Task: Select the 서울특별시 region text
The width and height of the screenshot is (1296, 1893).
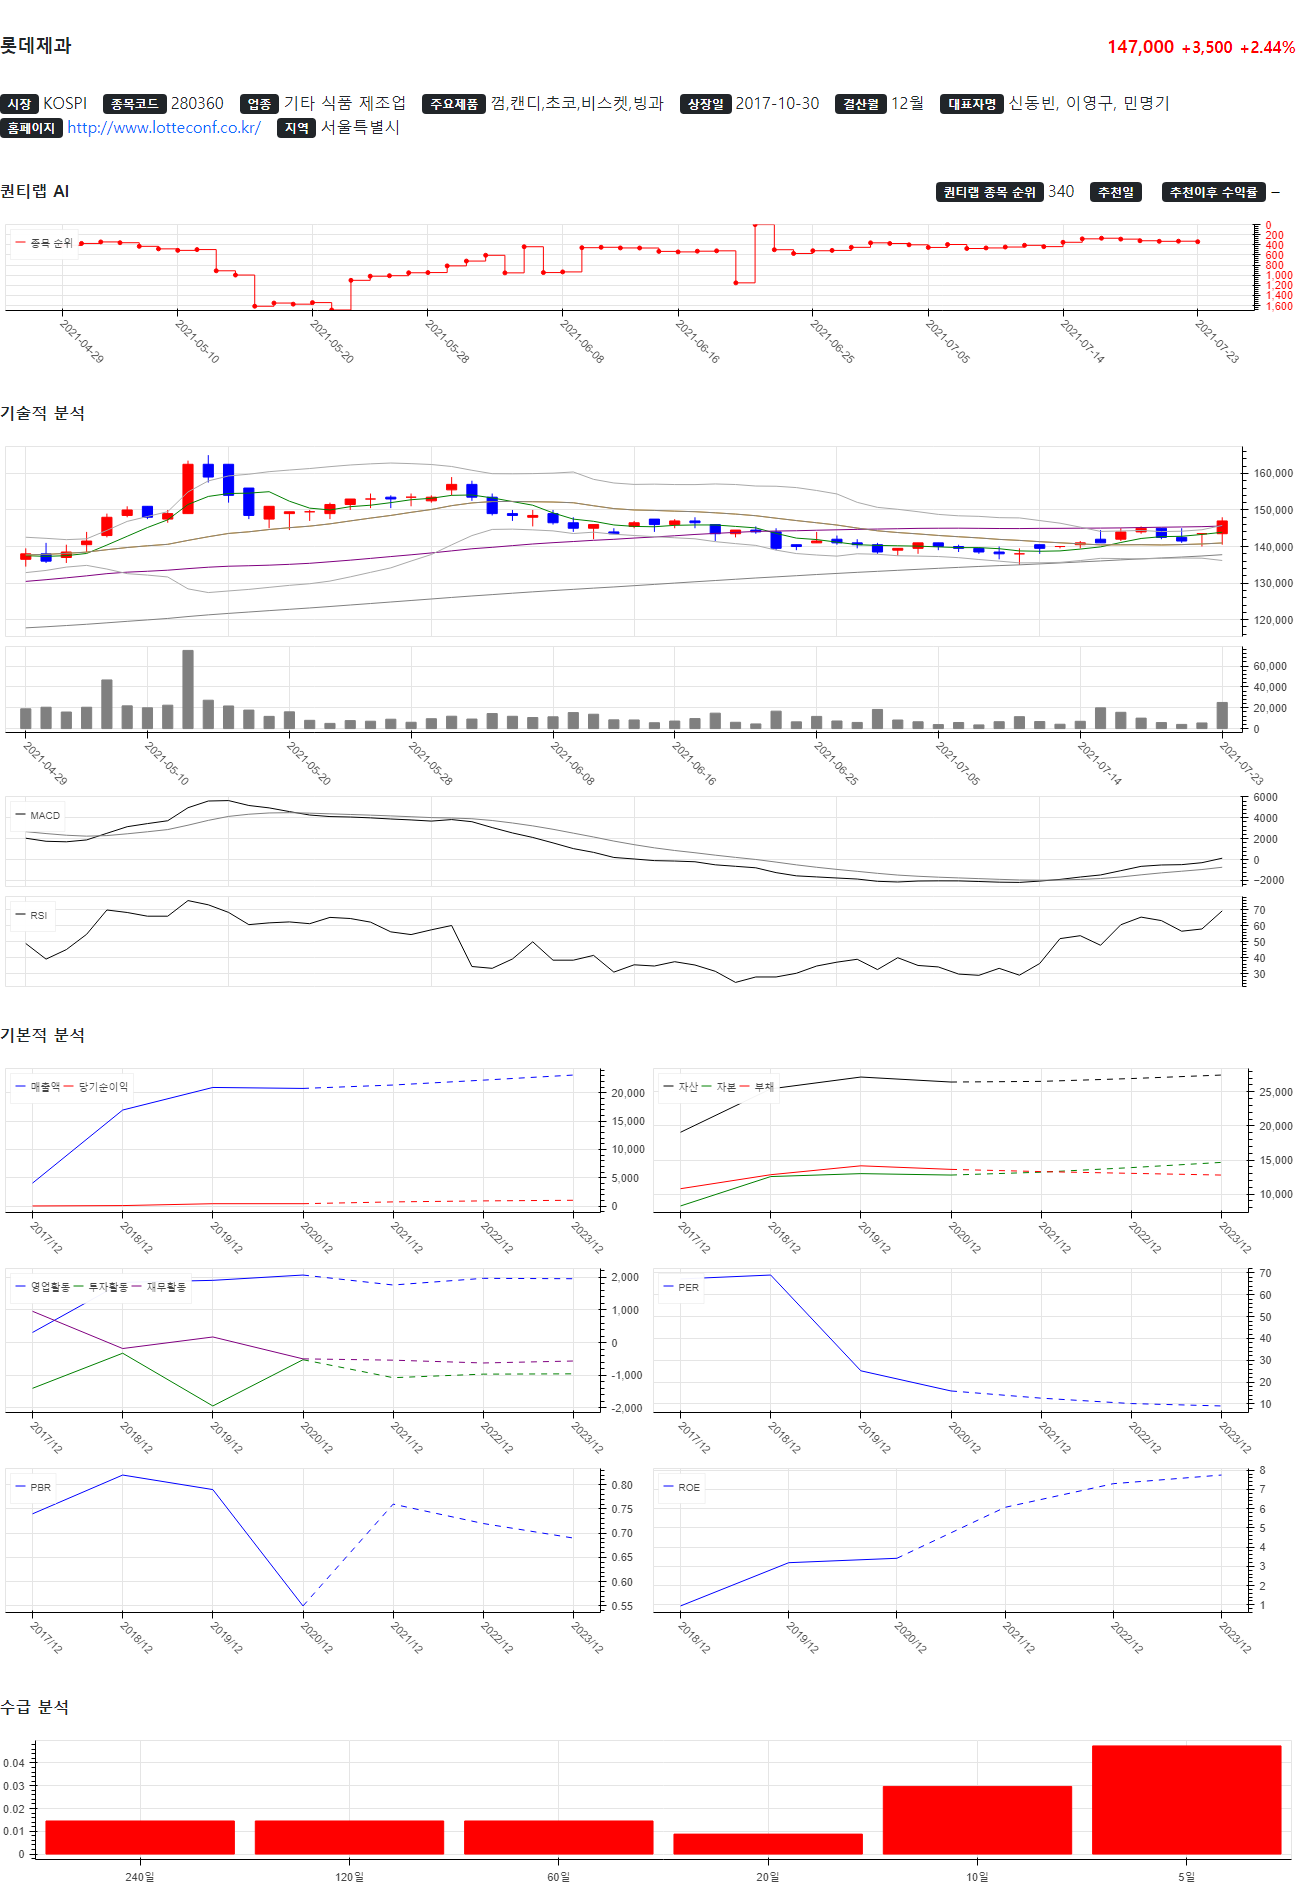Action: point(360,128)
